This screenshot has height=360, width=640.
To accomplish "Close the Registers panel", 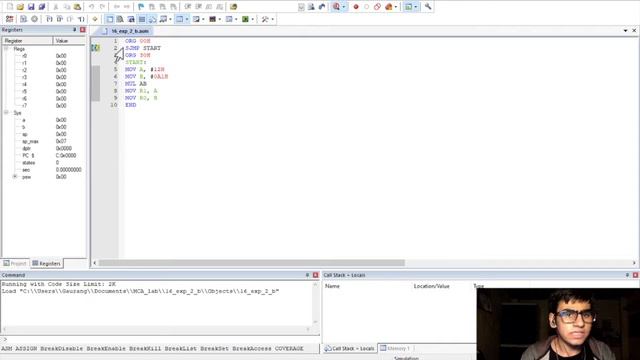I will (x=83, y=30).
